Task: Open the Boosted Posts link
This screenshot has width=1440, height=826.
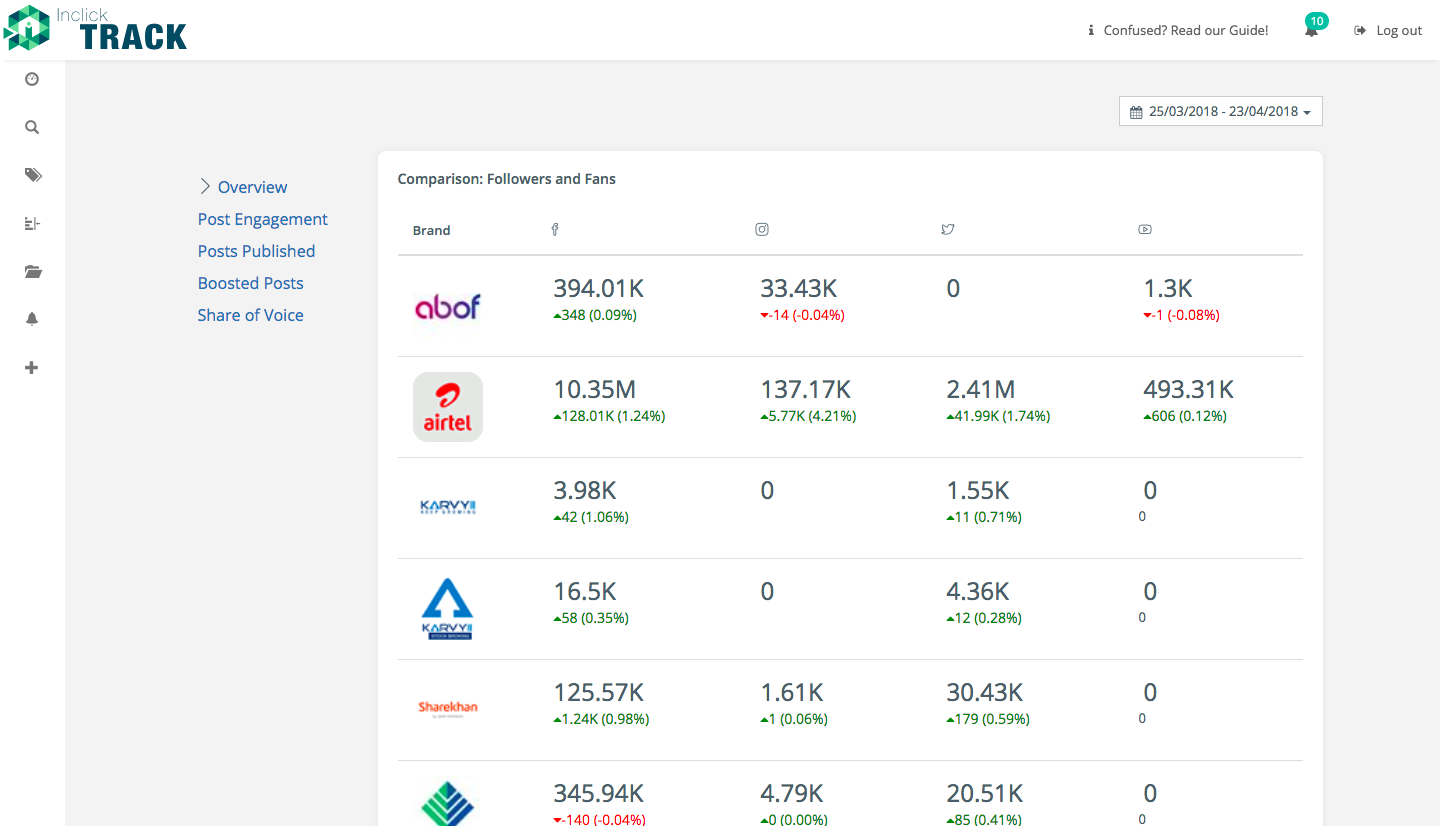Action: pos(251,283)
